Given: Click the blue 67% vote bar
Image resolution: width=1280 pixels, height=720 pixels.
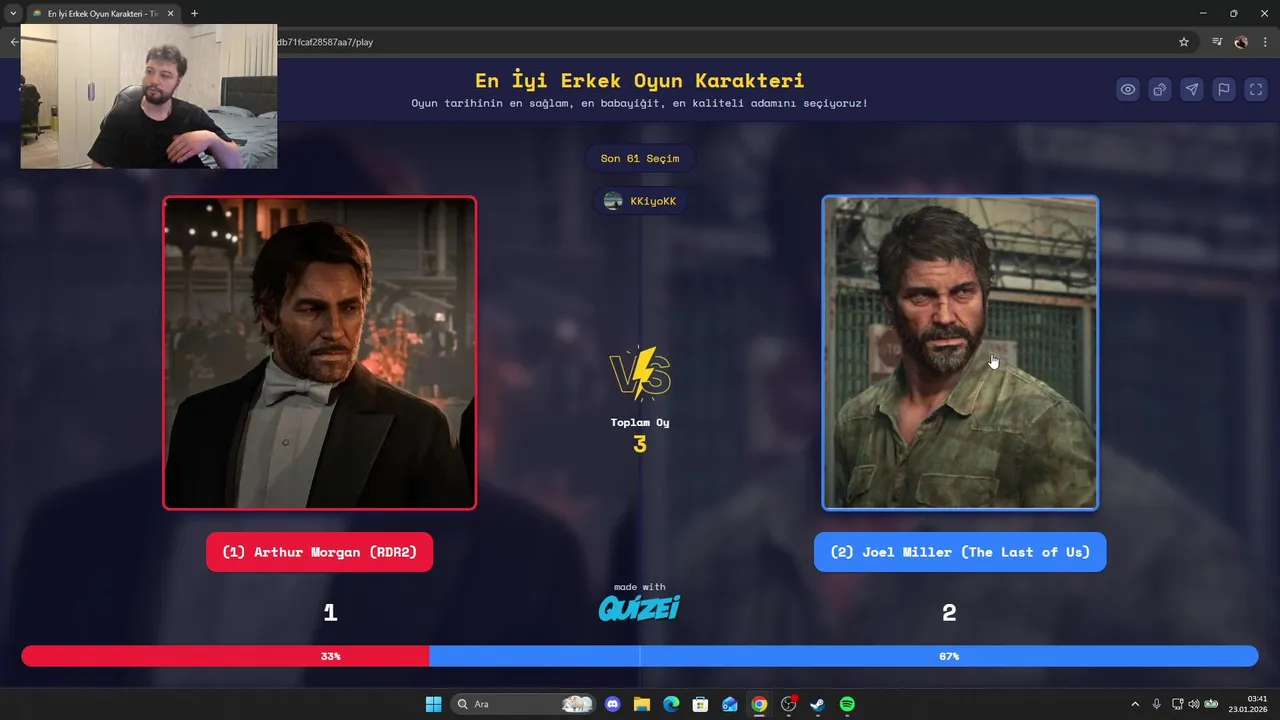Looking at the screenshot, I should pyautogui.click(x=843, y=656).
